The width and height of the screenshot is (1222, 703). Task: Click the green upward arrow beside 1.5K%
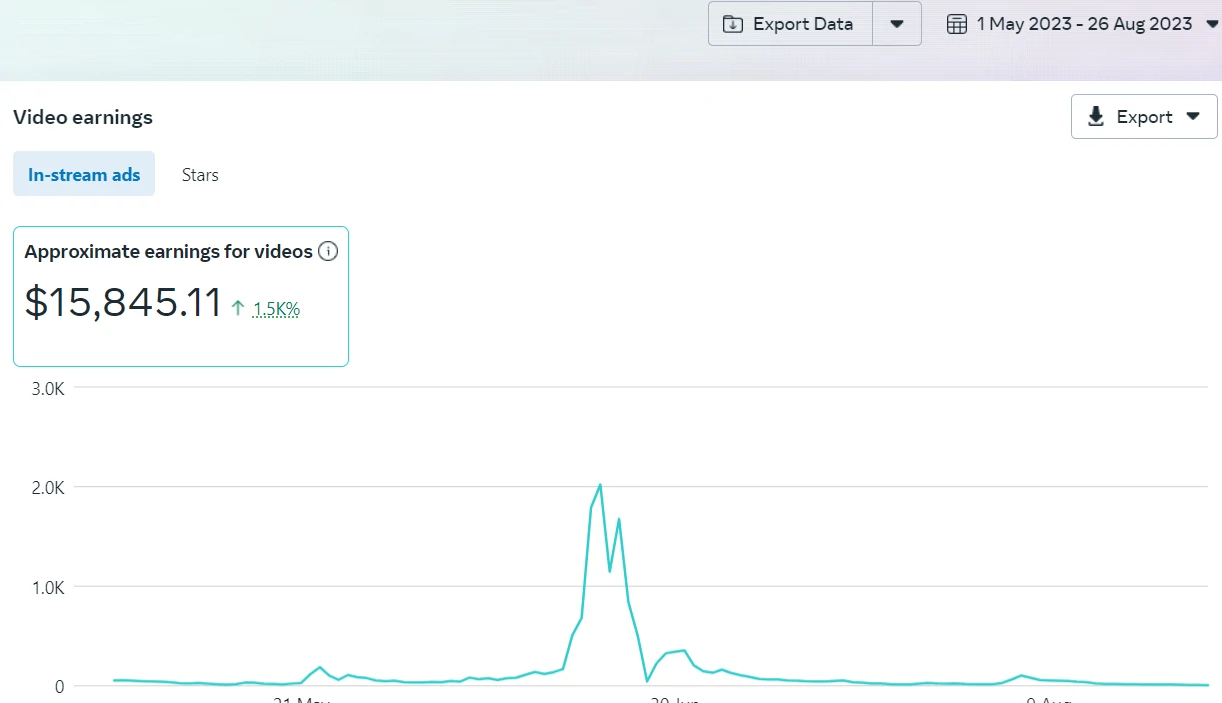237,308
